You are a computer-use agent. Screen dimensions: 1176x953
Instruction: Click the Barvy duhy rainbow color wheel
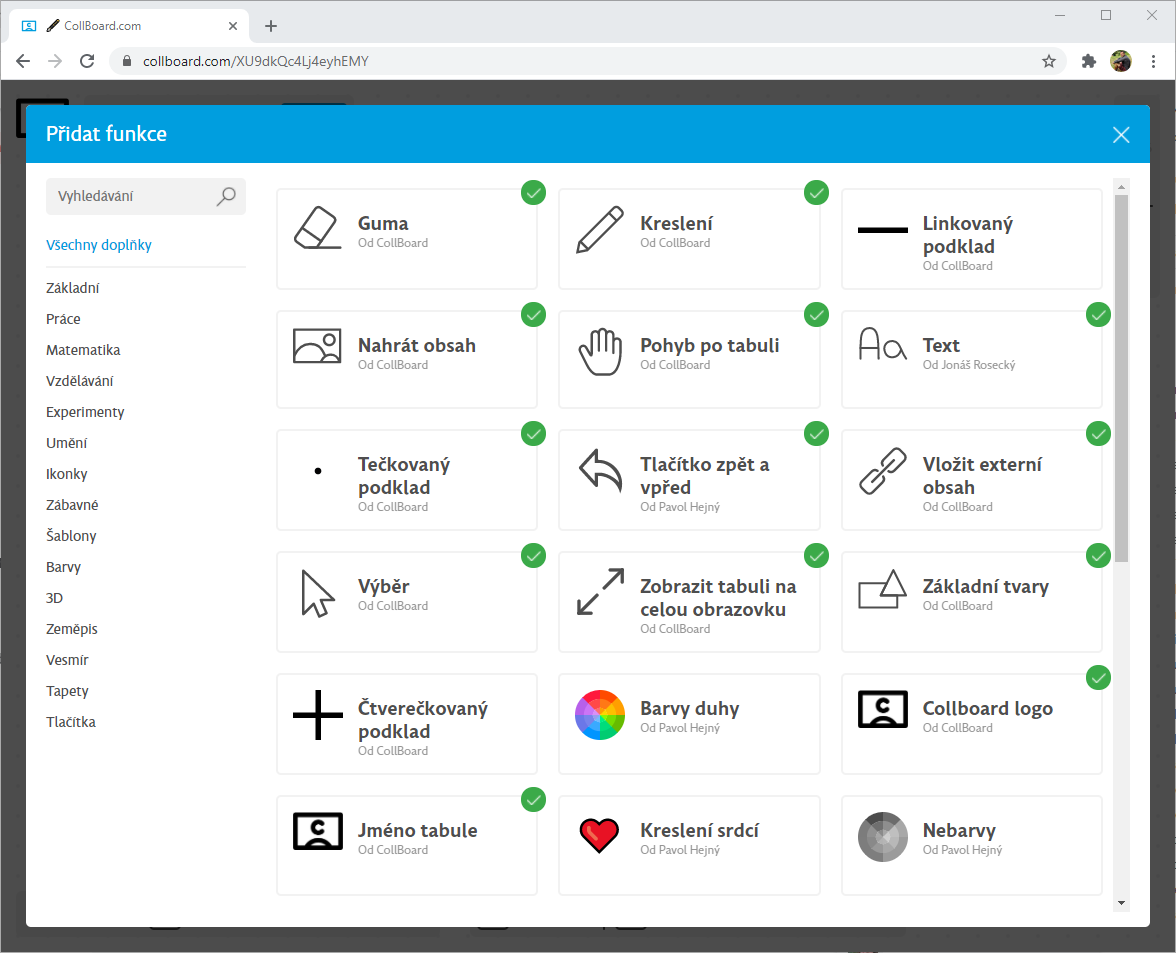point(600,715)
